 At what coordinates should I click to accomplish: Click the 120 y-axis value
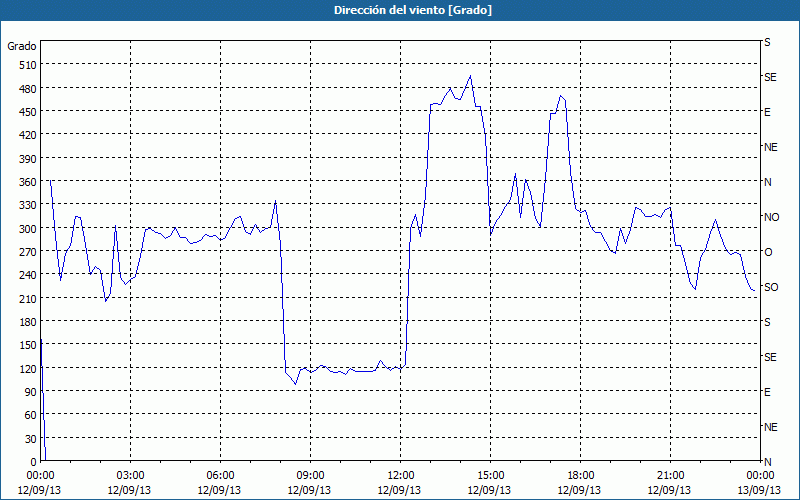28,368
